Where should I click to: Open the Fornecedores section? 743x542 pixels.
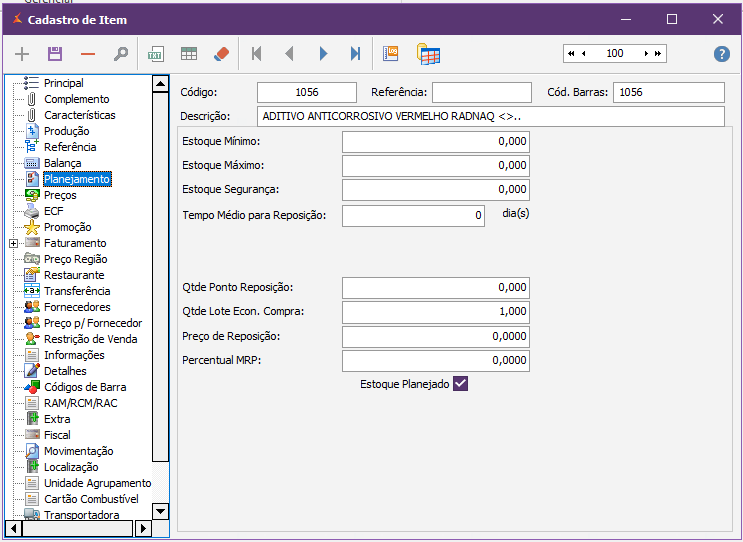pyautogui.click(x=76, y=307)
